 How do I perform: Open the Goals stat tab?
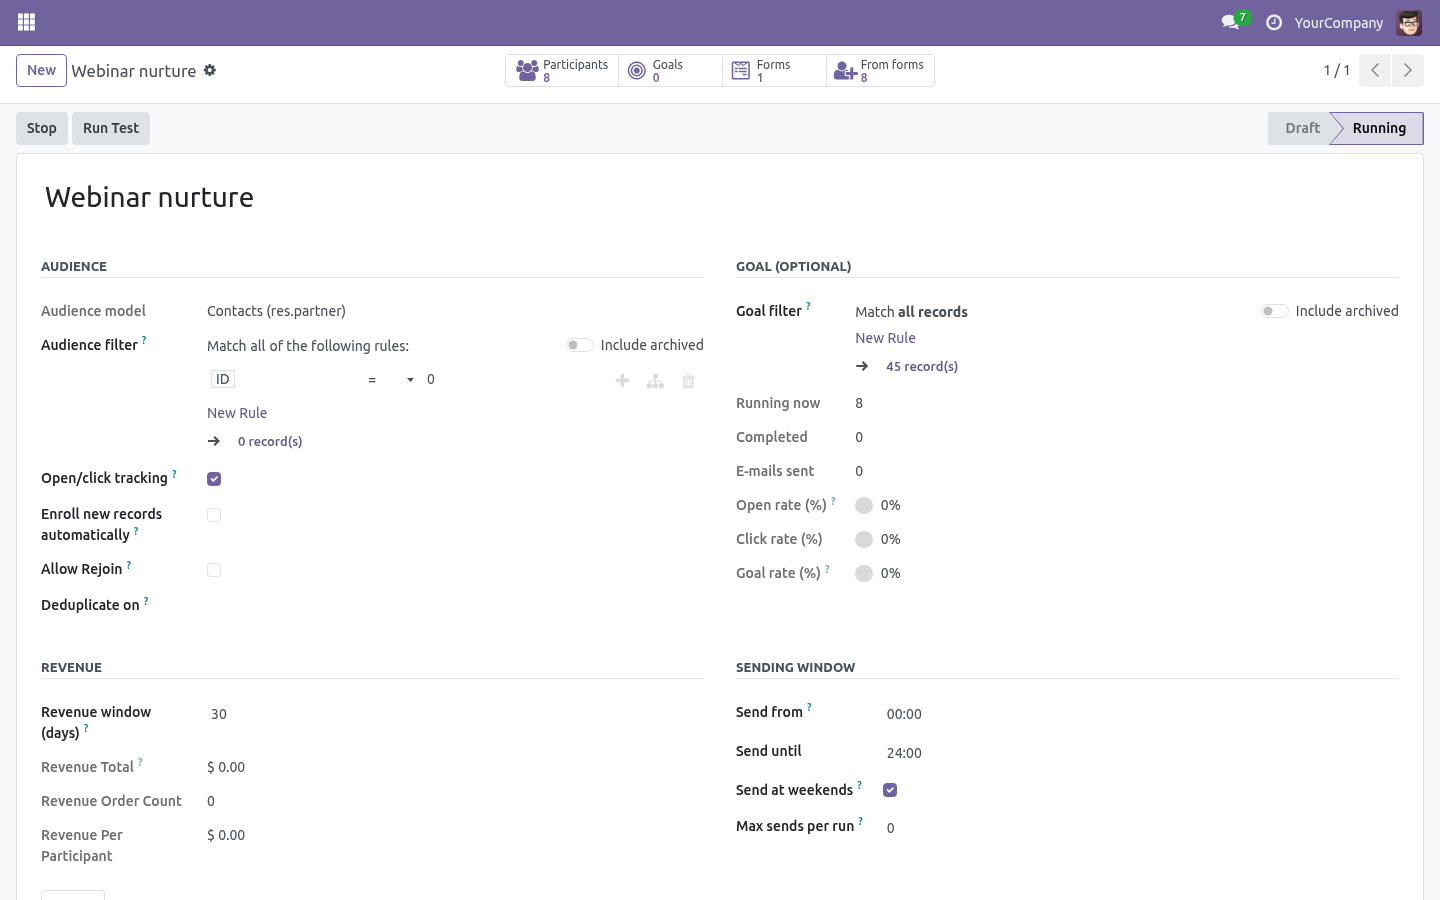pyautogui.click(x=670, y=71)
